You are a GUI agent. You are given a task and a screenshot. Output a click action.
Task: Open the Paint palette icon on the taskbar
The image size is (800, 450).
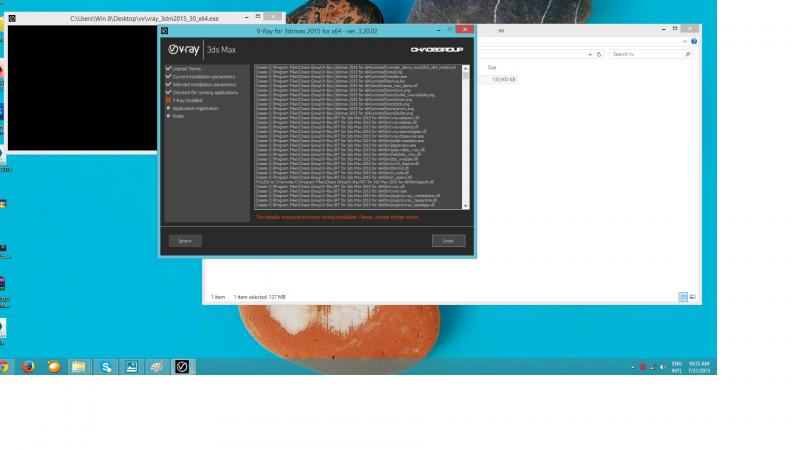[x=157, y=366]
